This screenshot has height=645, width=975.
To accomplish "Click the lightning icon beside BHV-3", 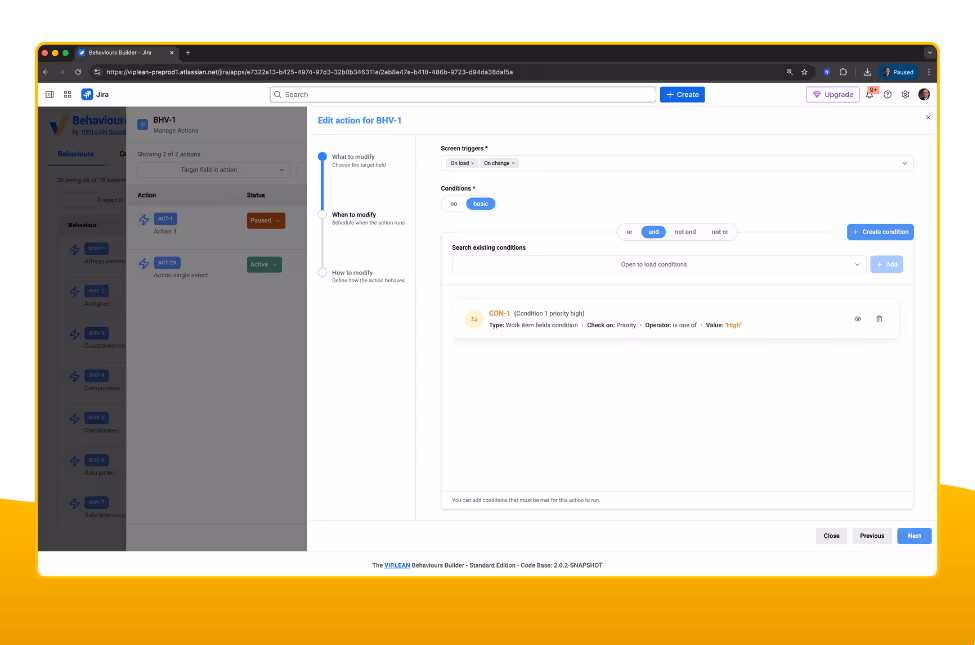I will pos(75,334).
